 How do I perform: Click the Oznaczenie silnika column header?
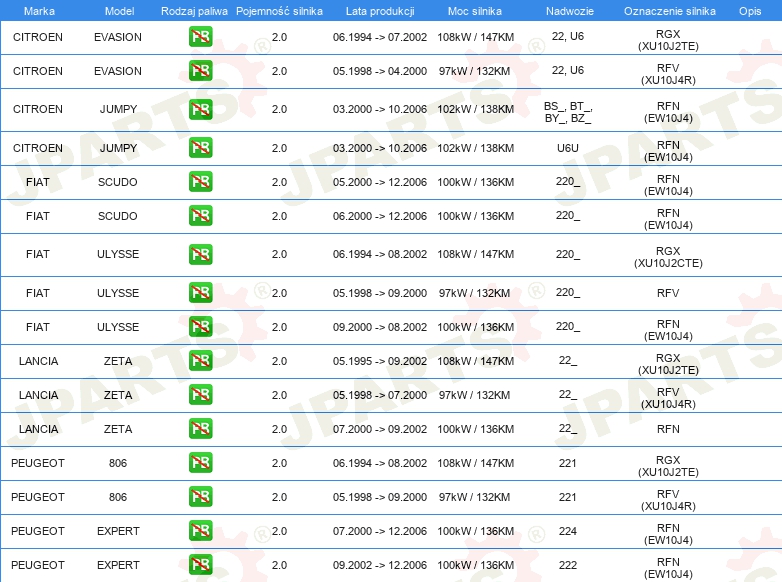(669, 11)
